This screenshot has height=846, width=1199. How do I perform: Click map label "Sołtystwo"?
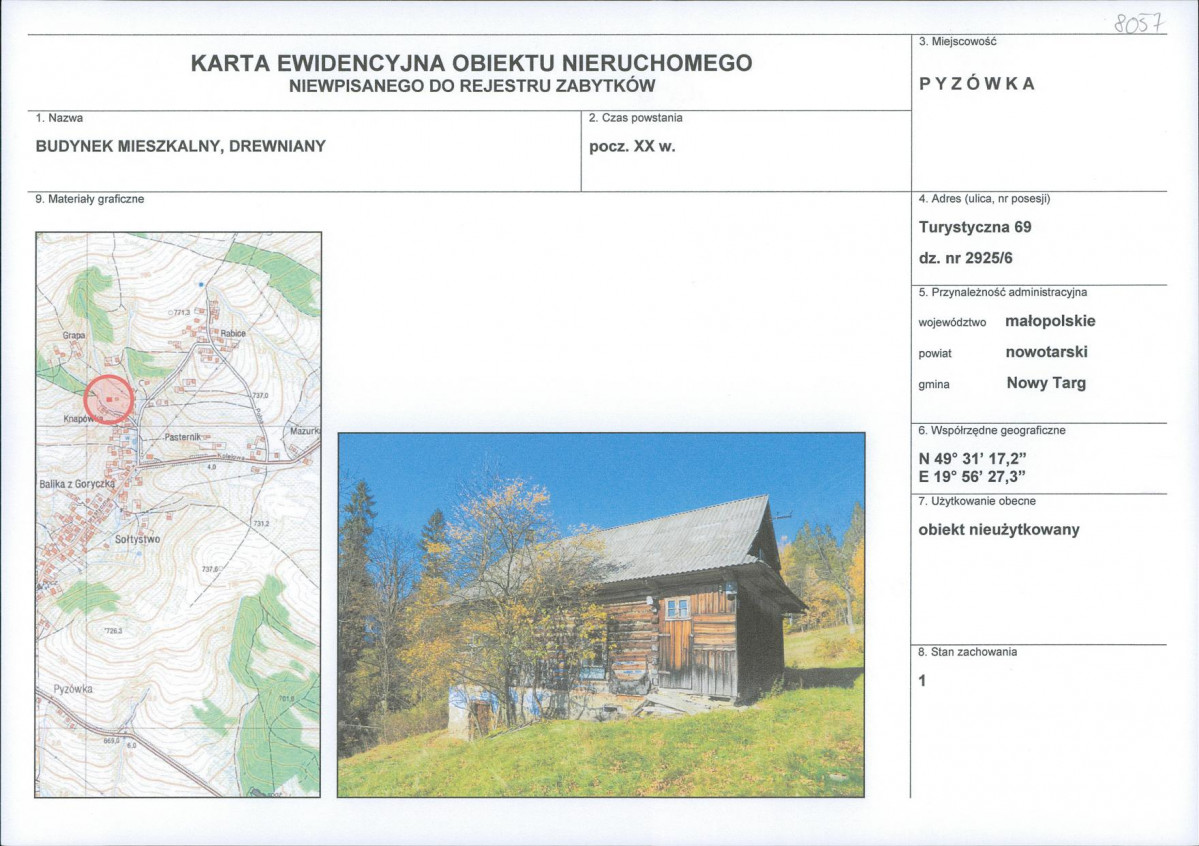pyautogui.click(x=138, y=539)
